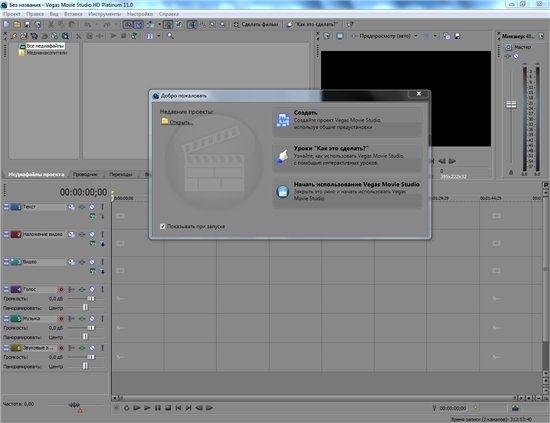
Task: Open the 'Вставка' menu
Action: coord(73,14)
